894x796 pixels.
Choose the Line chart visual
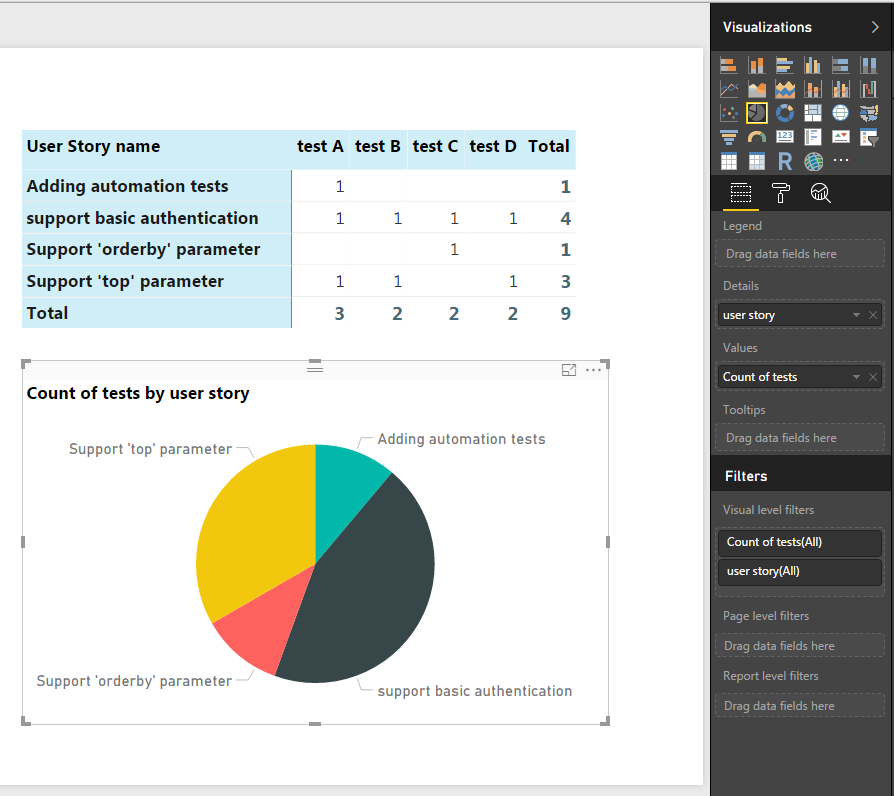(x=729, y=89)
